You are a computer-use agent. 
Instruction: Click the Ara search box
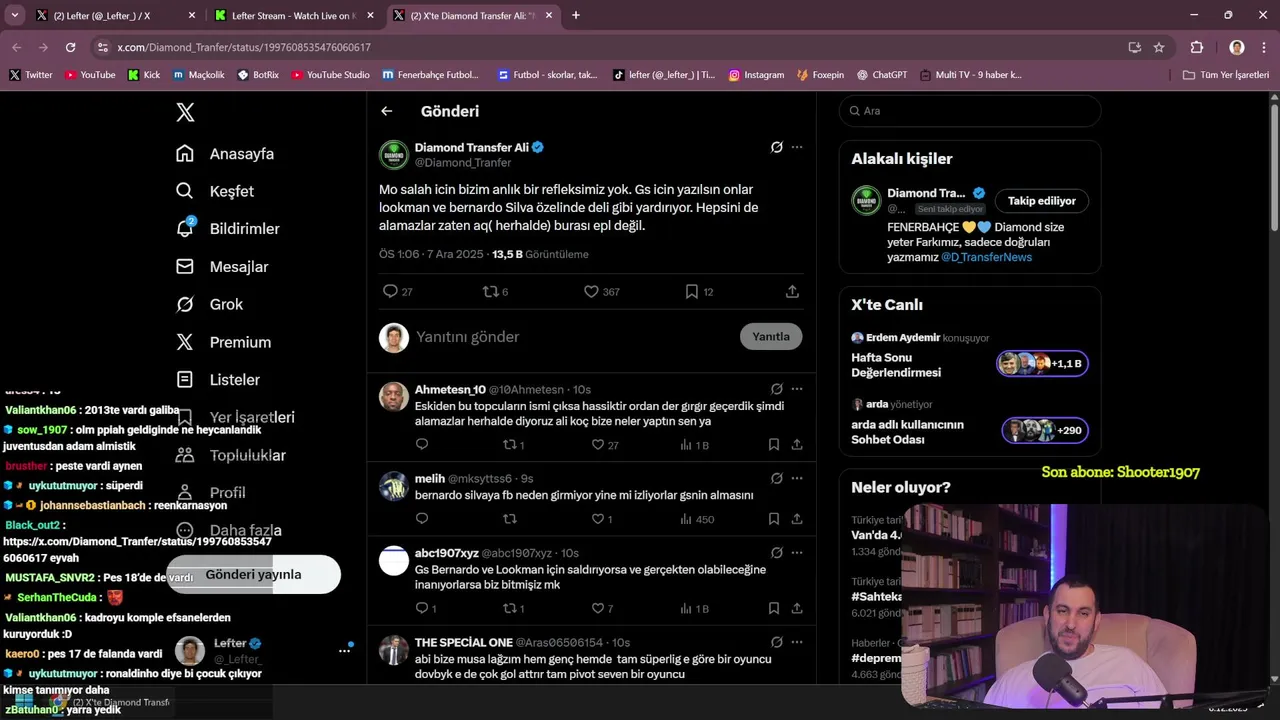pyautogui.click(x=970, y=111)
